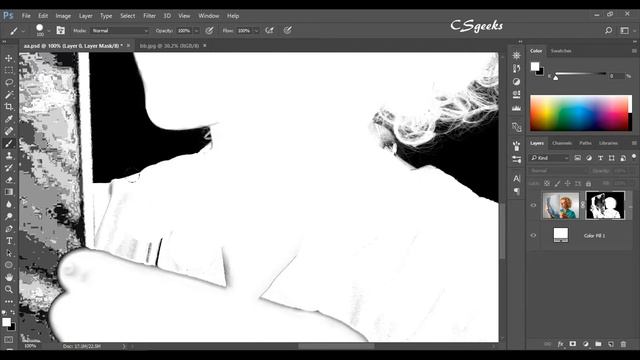Image resolution: width=640 pixels, height=360 pixels.
Task: Toggle the adjustment layer filter icon
Action: (x=589, y=158)
